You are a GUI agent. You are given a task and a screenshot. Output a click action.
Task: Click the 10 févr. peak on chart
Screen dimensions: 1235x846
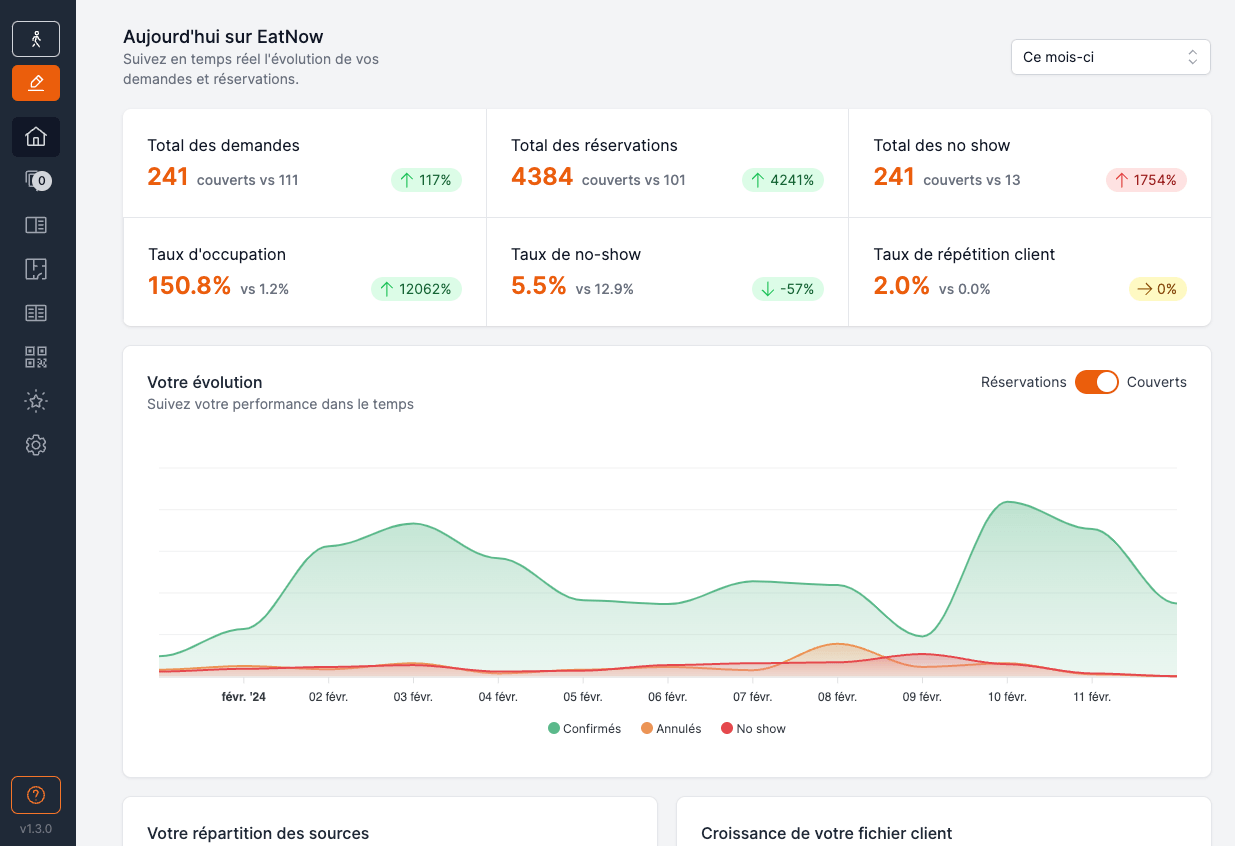(1008, 503)
